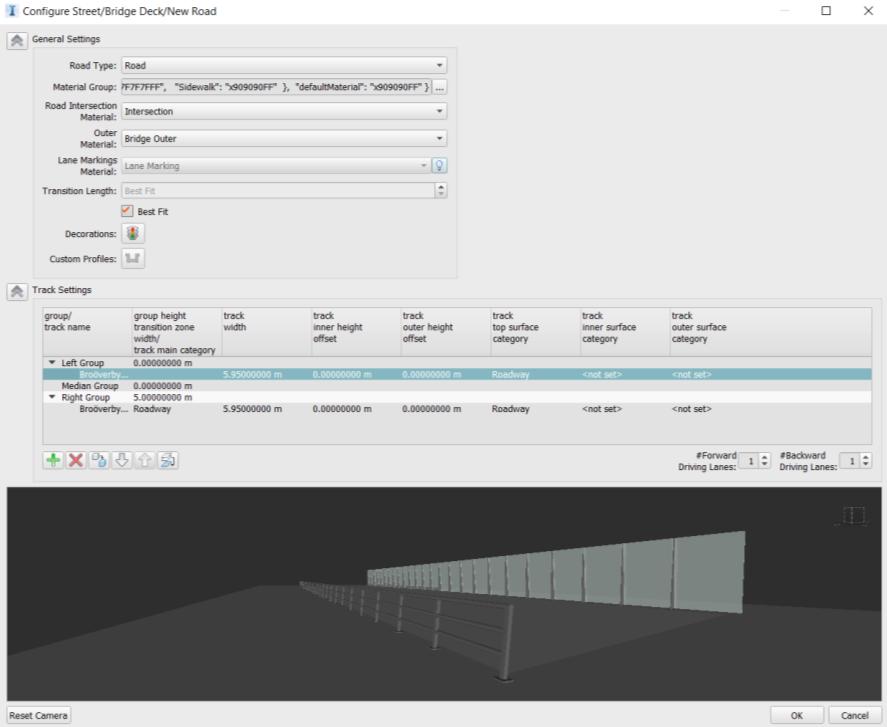Click 'track outer surface category' column header
The height and width of the screenshot is (727, 887).
click(x=770, y=332)
